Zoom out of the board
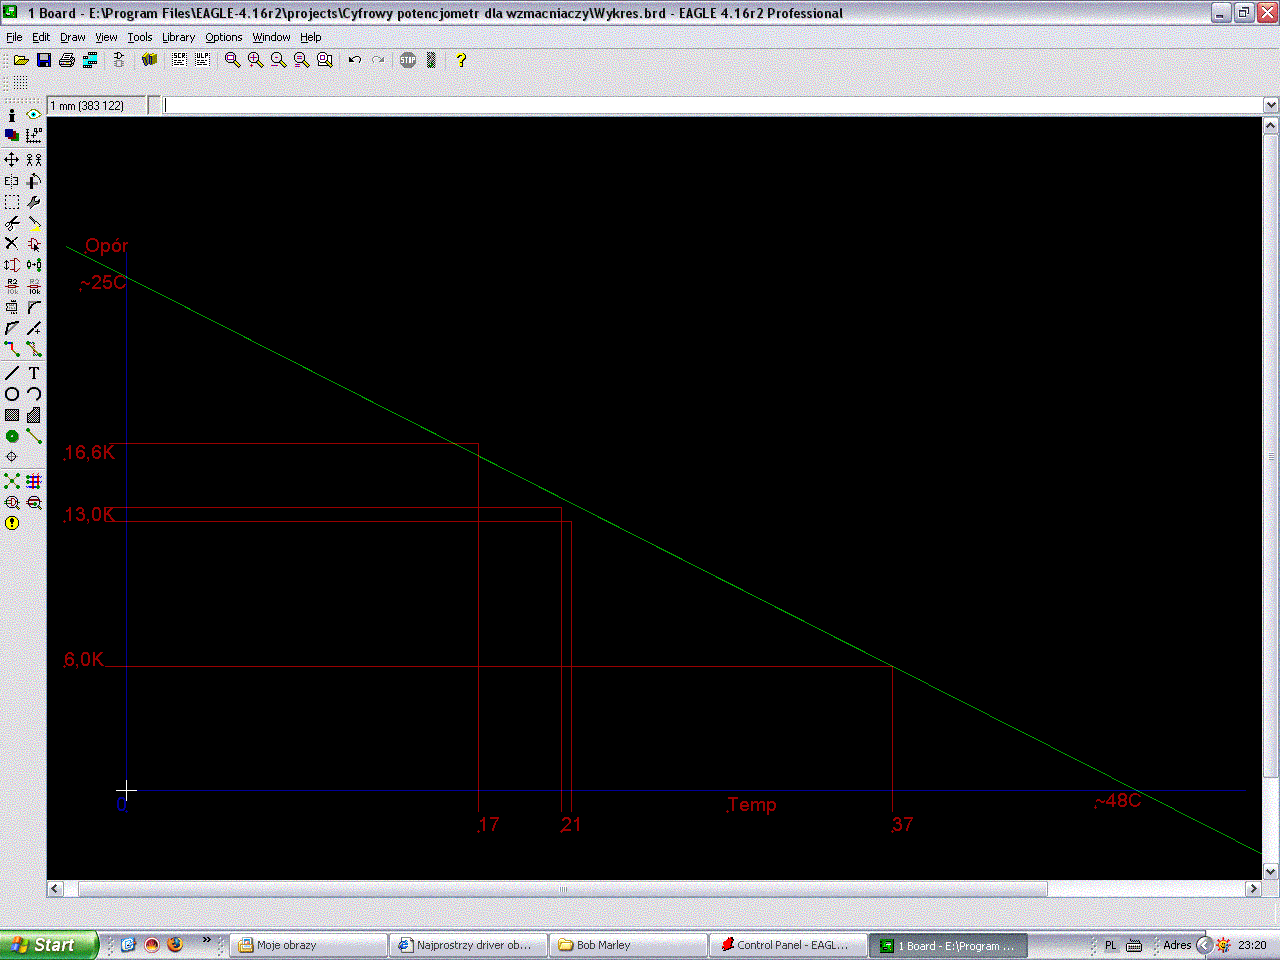The image size is (1280, 960). click(x=278, y=60)
